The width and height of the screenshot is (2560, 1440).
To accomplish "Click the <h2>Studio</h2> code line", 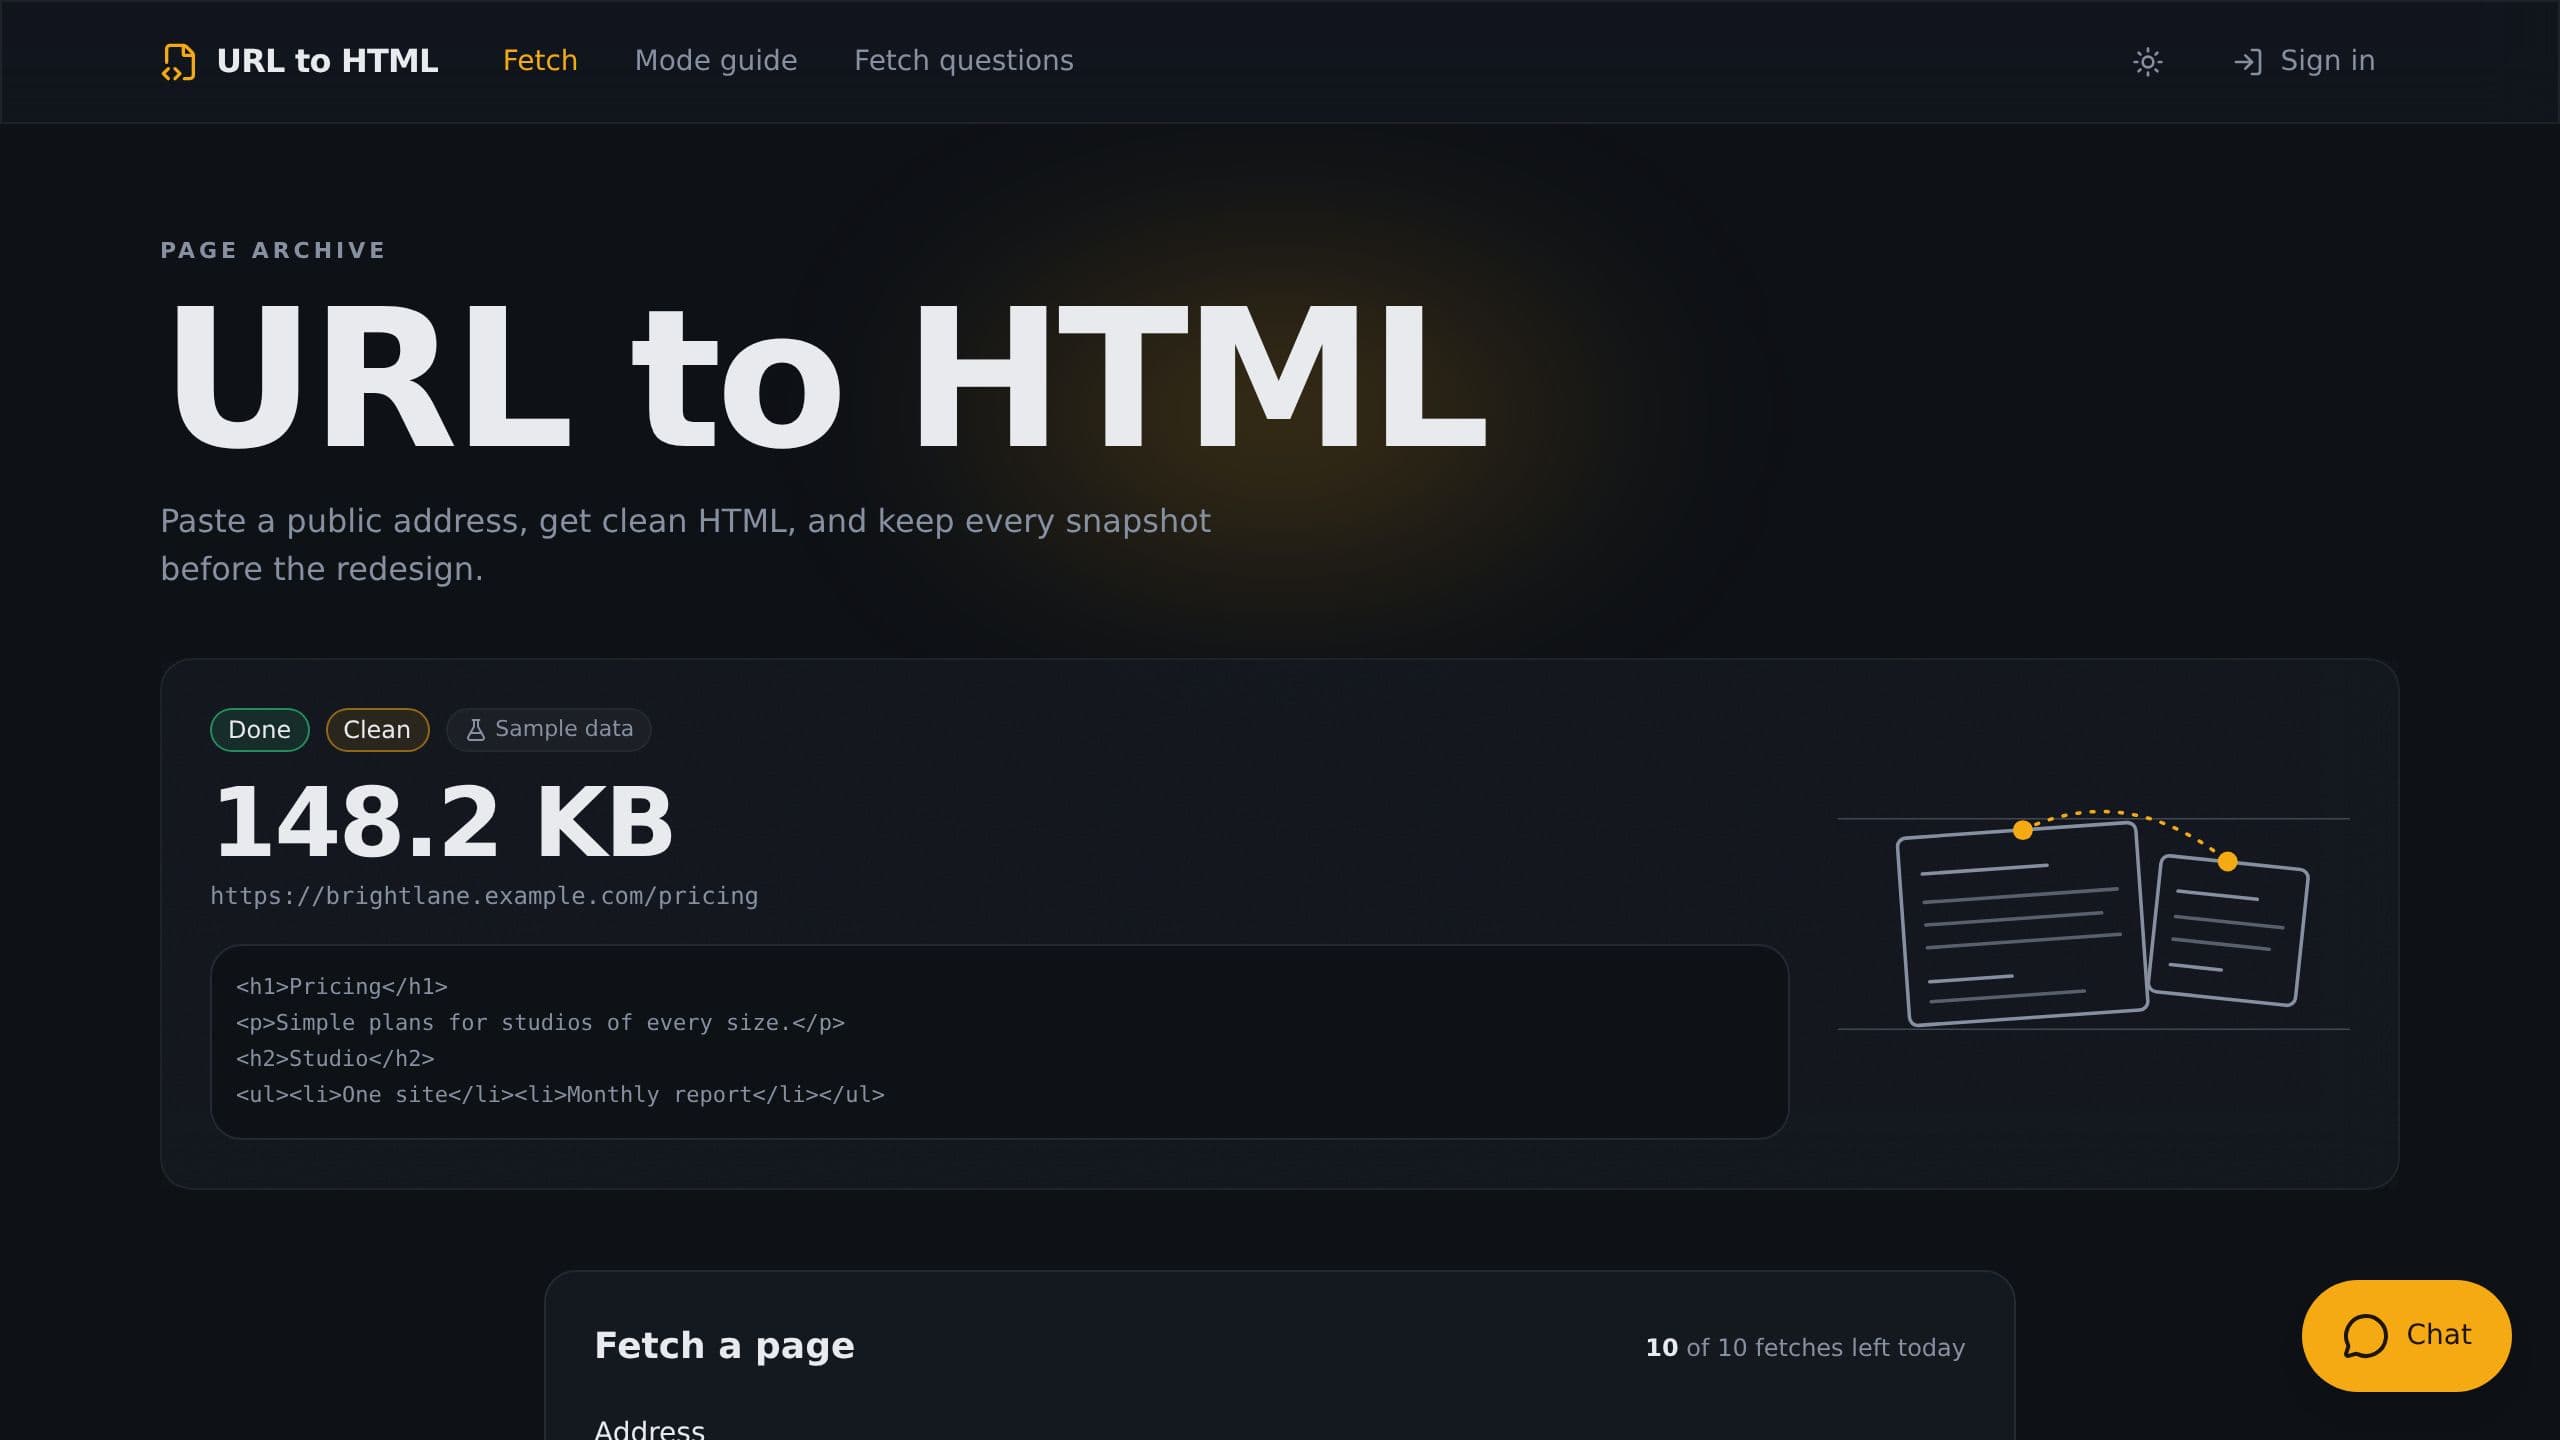I will pyautogui.click(x=335, y=1059).
